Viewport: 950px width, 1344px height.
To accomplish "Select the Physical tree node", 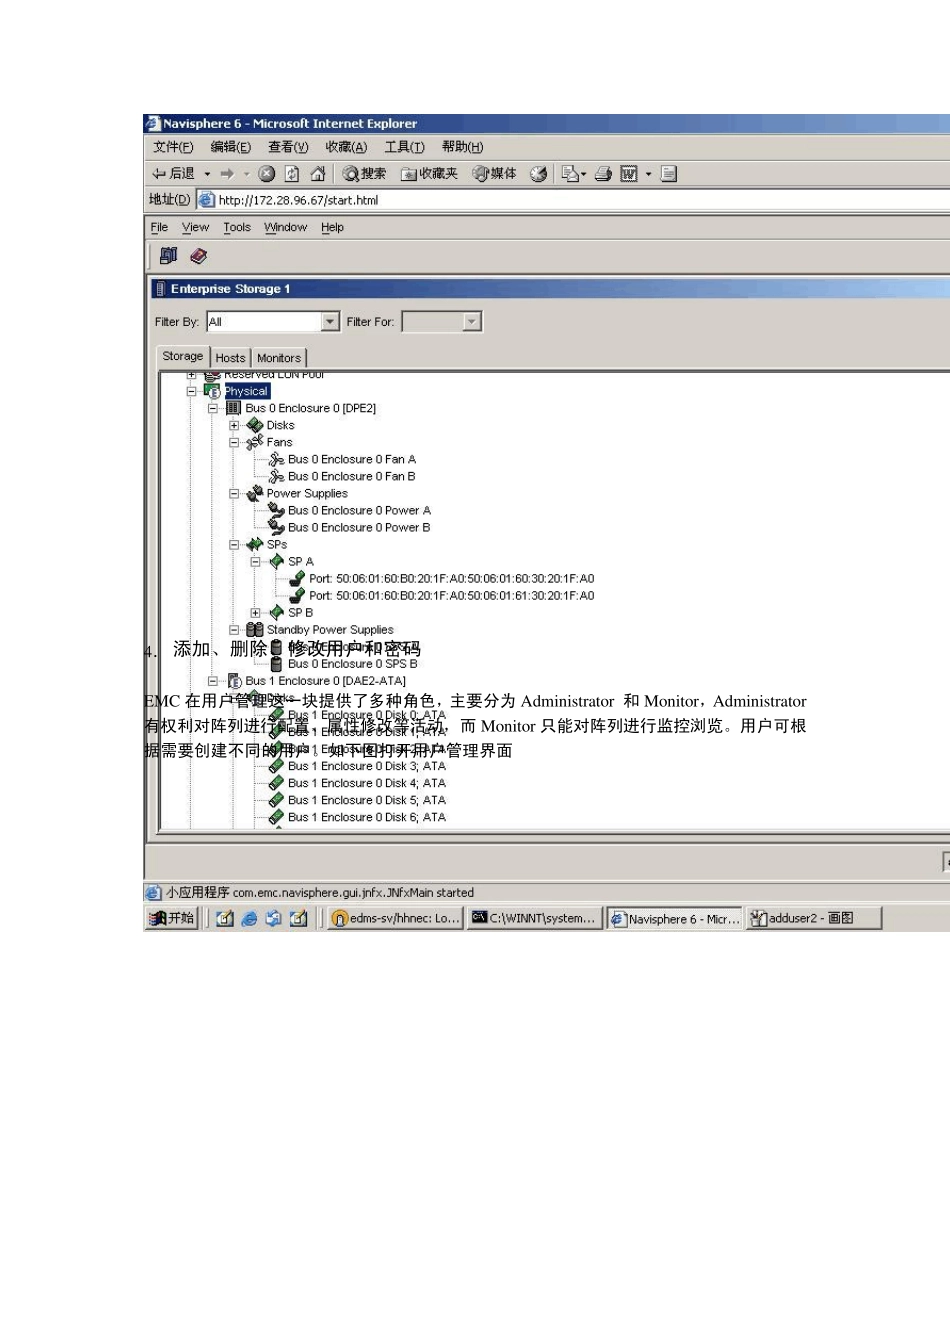I will [x=246, y=391].
